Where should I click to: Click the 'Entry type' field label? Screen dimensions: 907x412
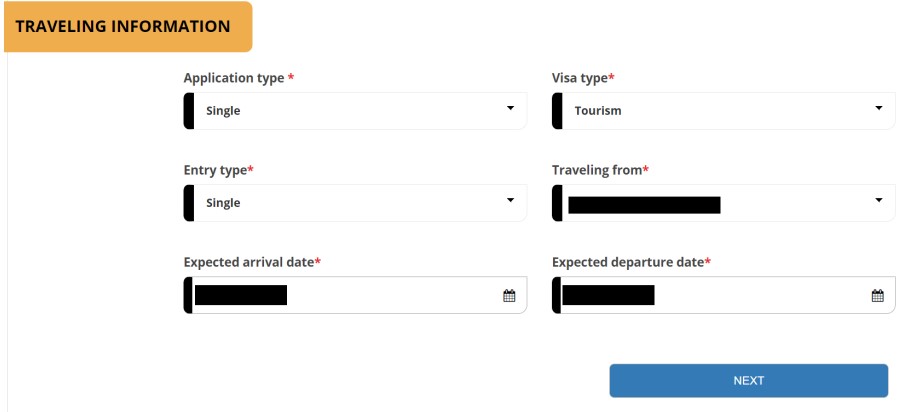point(216,170)
